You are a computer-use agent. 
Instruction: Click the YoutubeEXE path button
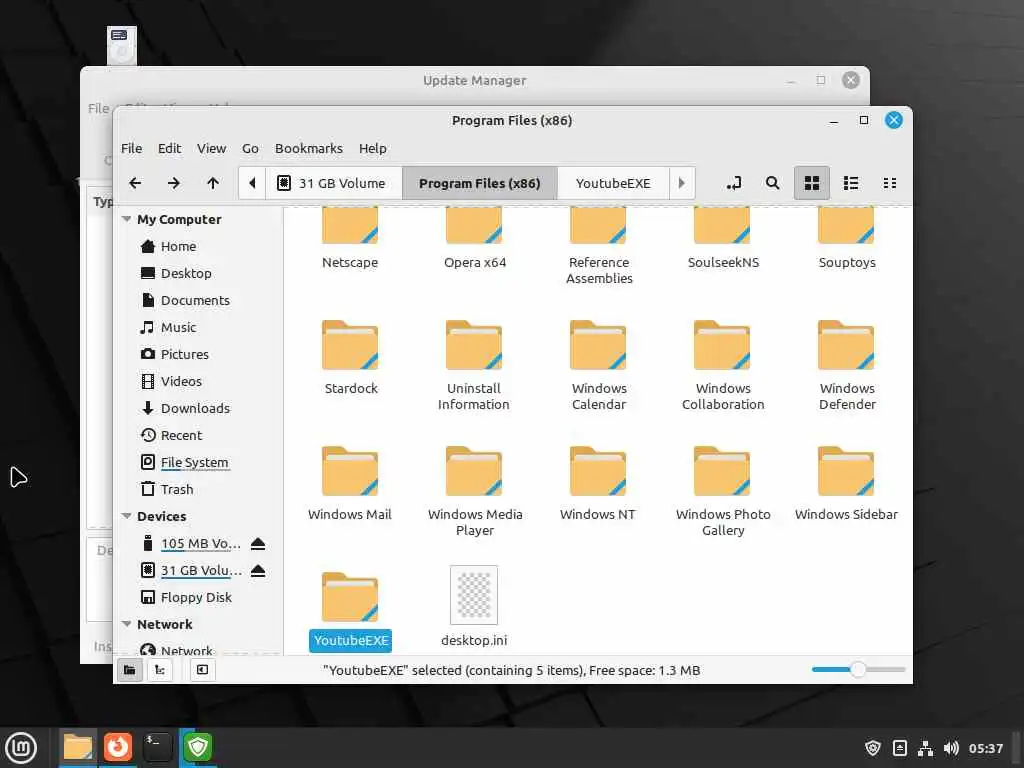613,183
